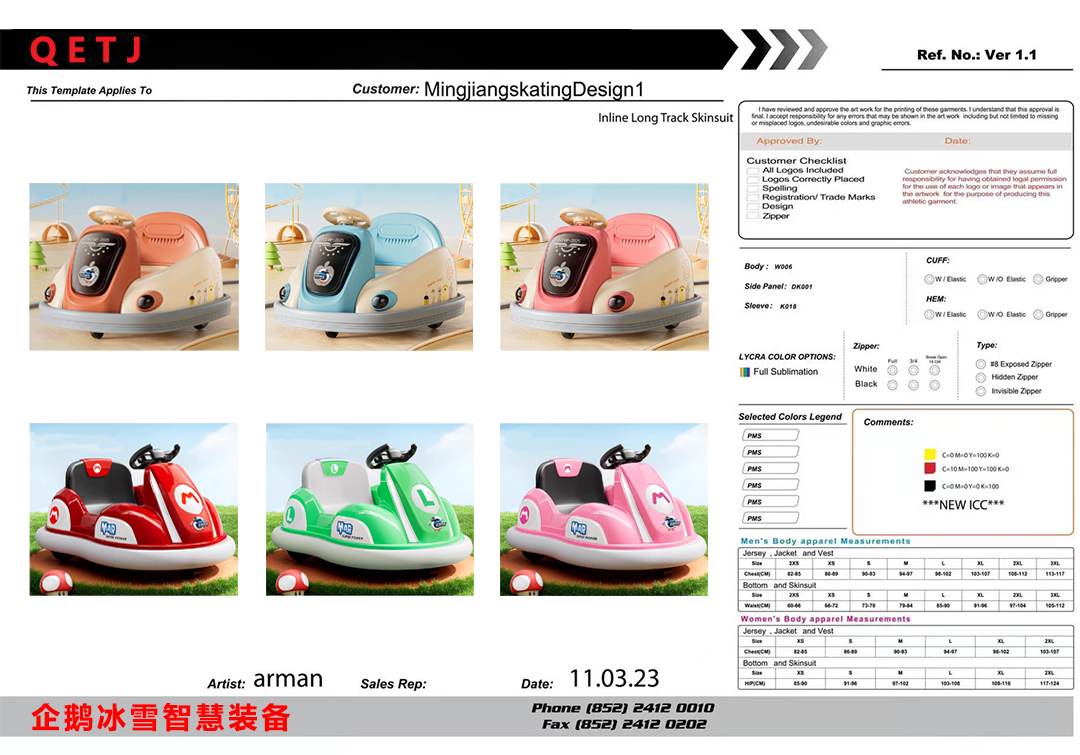Click customer name MingjiangskatingDesign1
This screenshot has width=1080, height=755.
(534, 90)
